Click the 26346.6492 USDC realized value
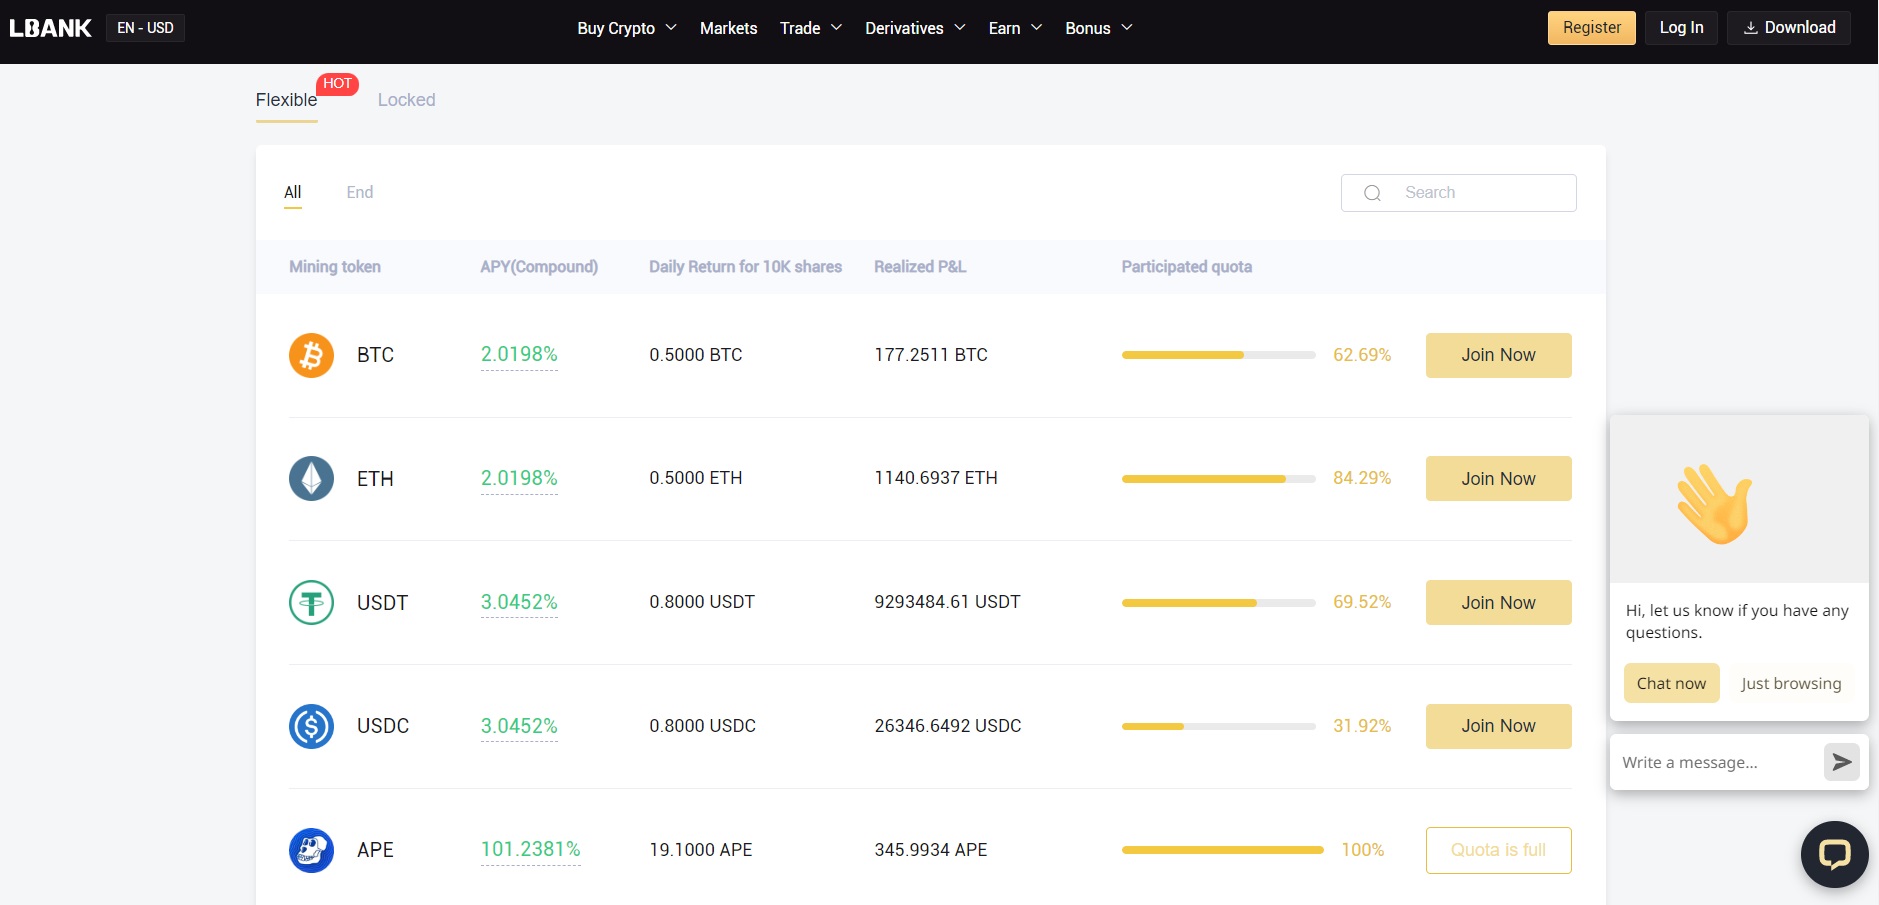Image resolution: width=1879 pixels, height=905 pixels. pos(948,726)
